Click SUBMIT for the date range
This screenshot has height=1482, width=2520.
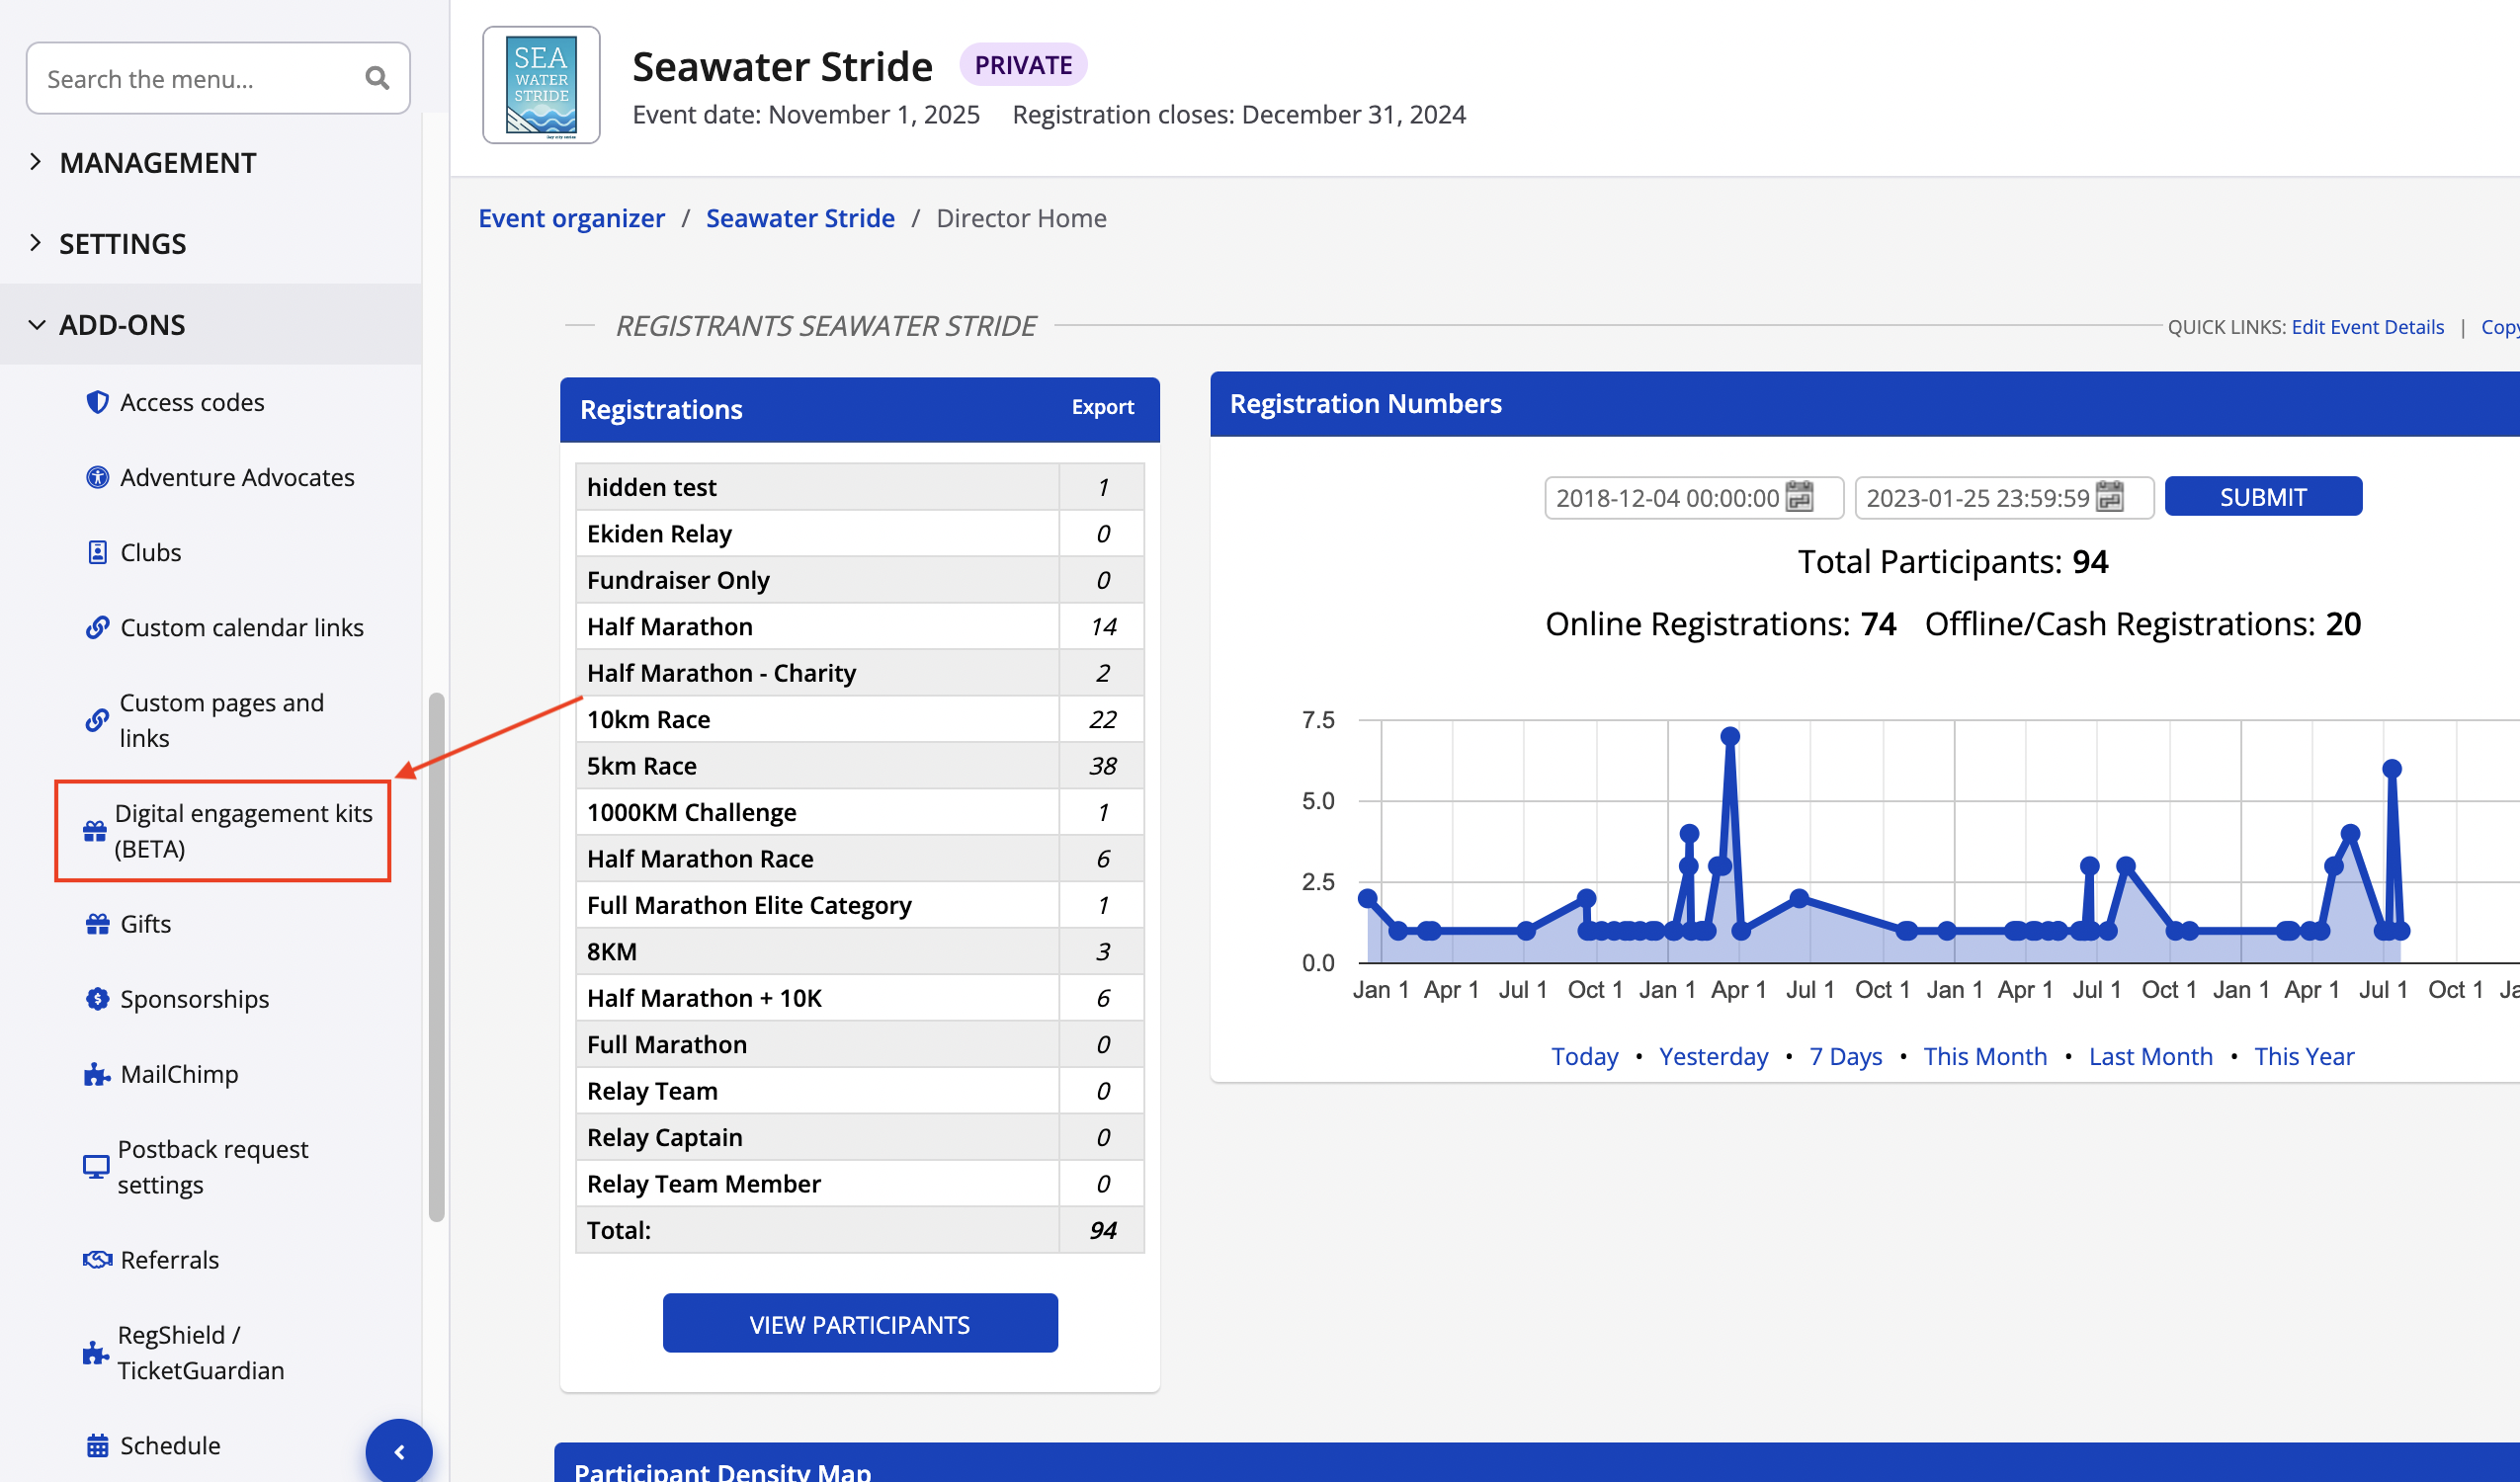[2262, 497]
